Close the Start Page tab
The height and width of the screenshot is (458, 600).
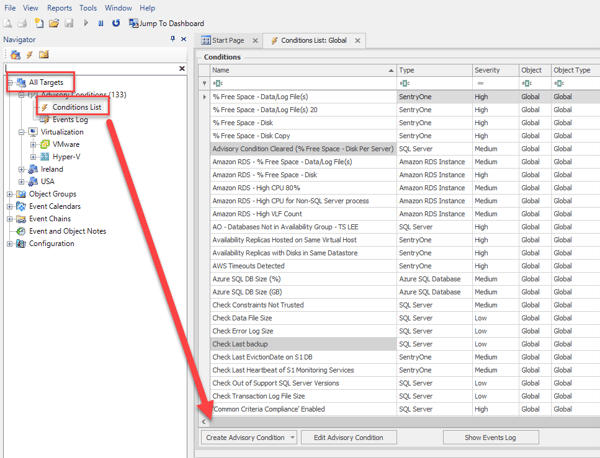(255, 41)
